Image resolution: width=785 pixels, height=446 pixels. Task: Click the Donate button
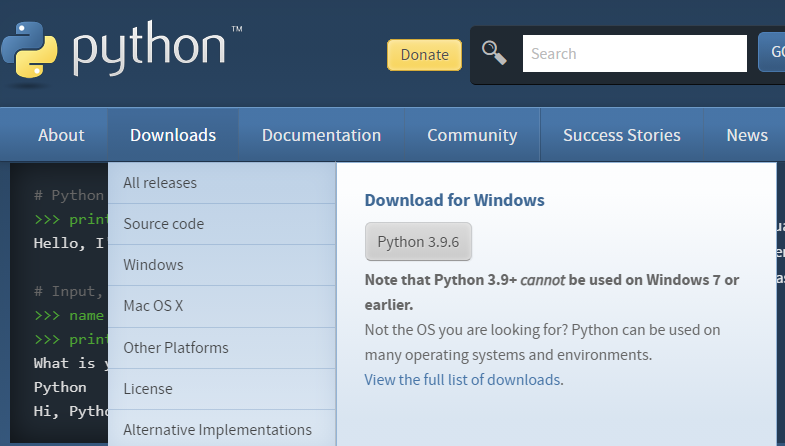coord(425,55)
